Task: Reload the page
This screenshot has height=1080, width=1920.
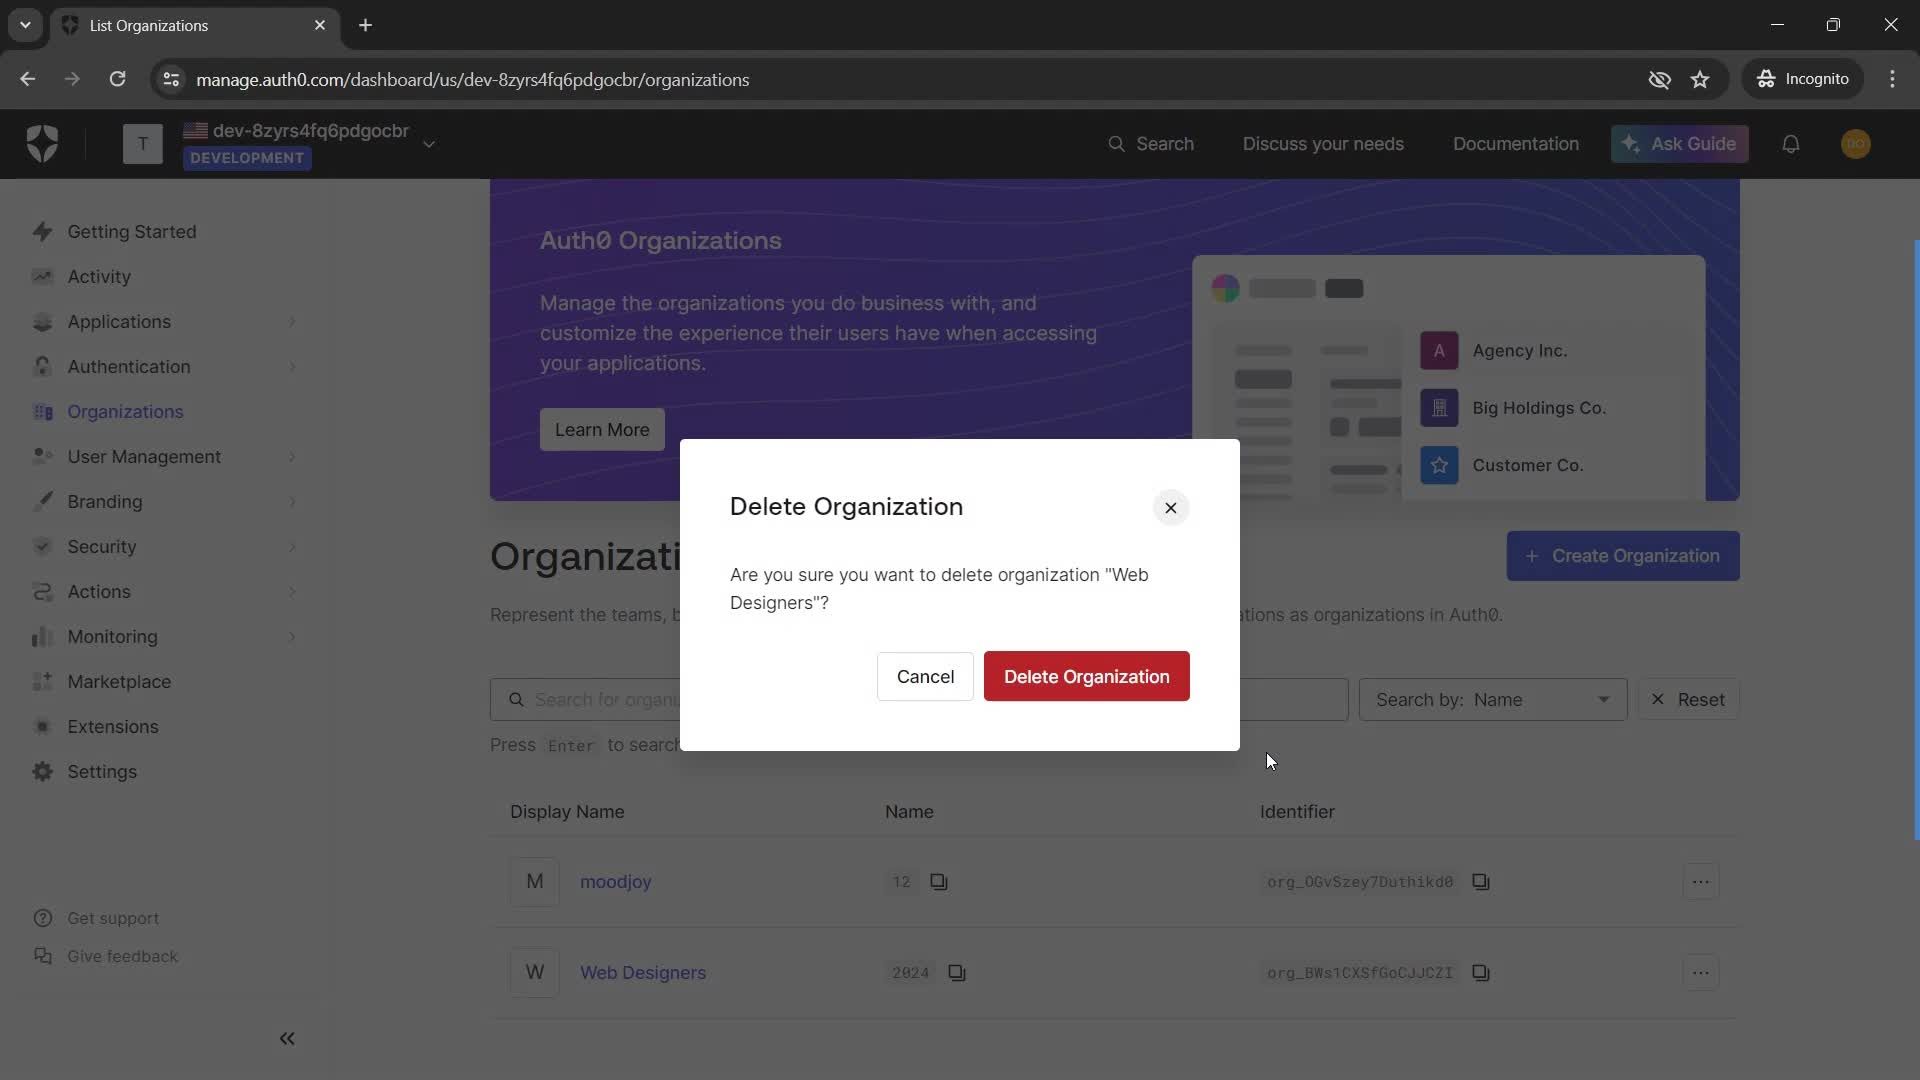Action: pyautogui.click(x=117, y=79)
